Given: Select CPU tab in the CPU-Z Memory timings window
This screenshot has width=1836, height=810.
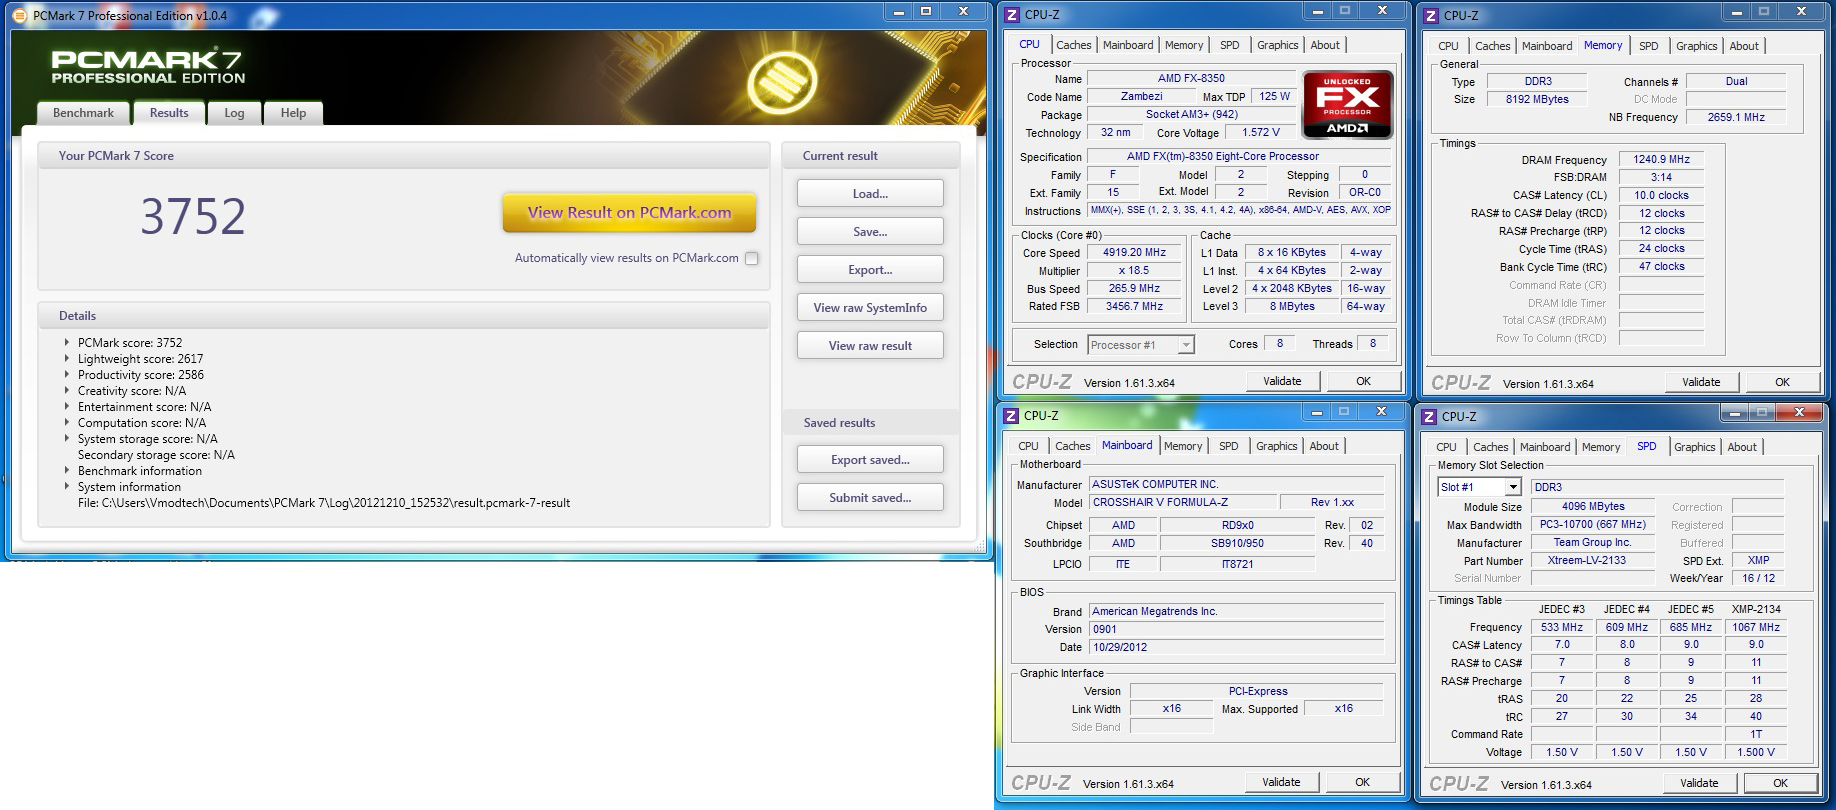Looking at the screenshot, I should pos(1448,46).
